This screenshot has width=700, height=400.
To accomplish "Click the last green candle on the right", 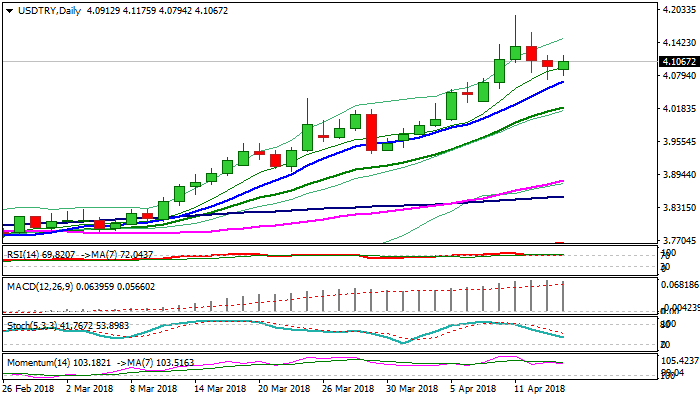I will tap(564, 65).
